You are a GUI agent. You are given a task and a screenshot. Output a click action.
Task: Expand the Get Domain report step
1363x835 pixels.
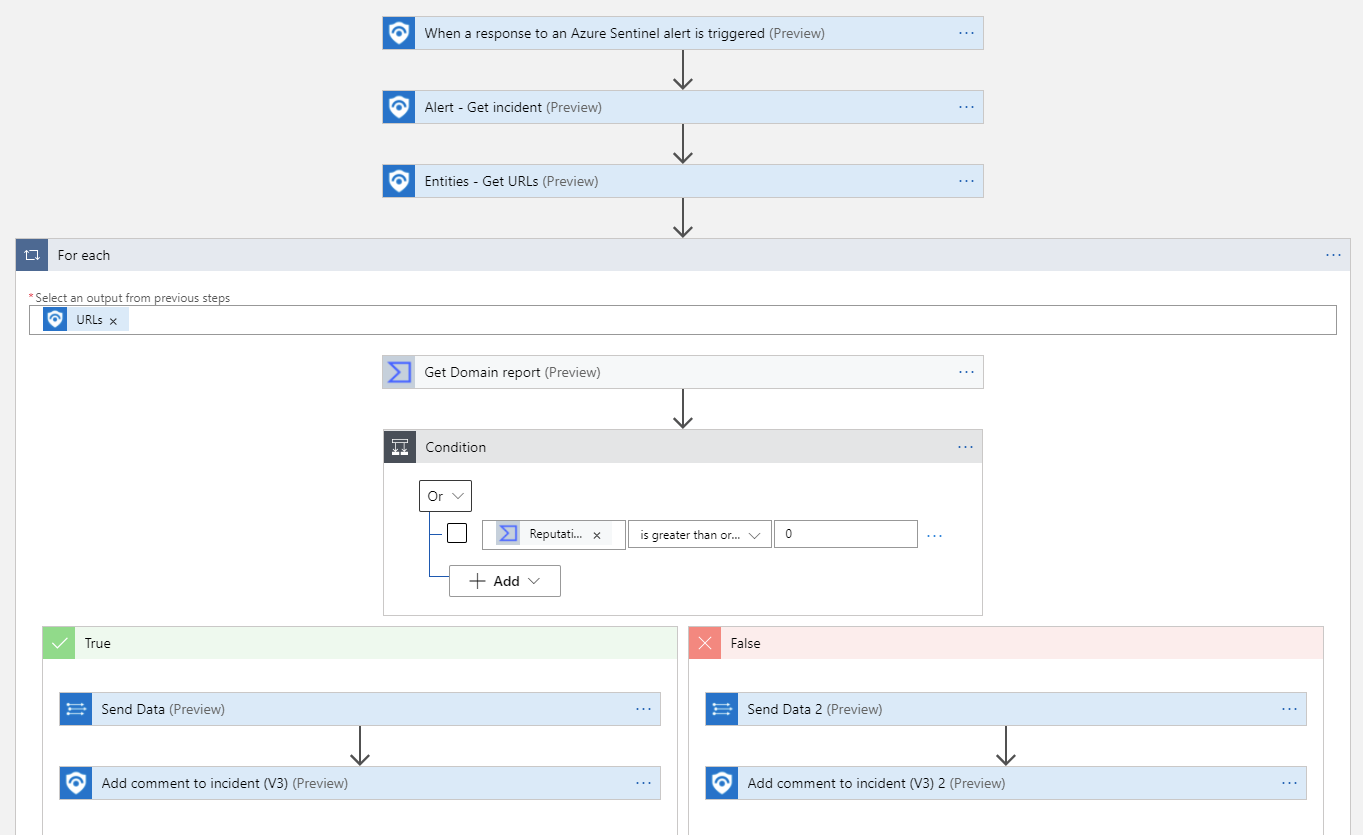(683, 372)
